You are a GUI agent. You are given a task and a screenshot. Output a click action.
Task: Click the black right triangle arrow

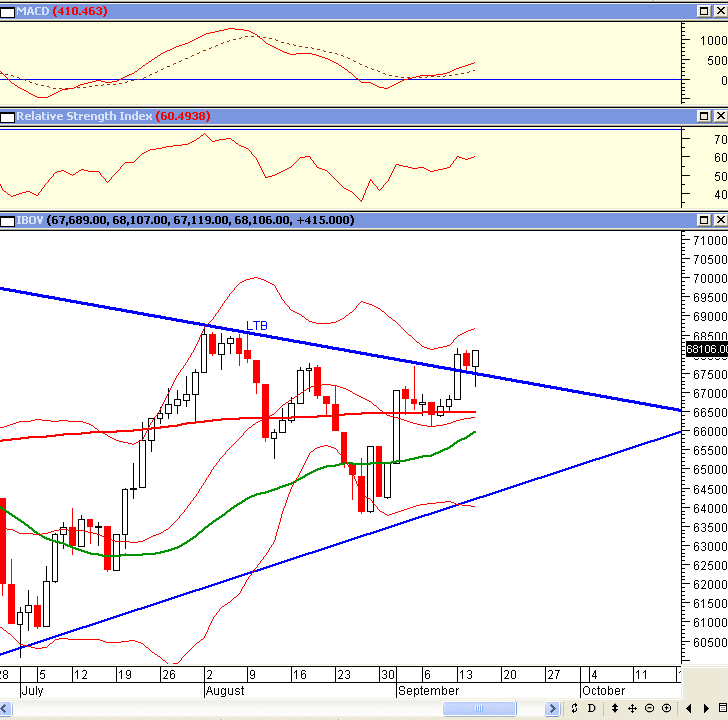[706, 708]
